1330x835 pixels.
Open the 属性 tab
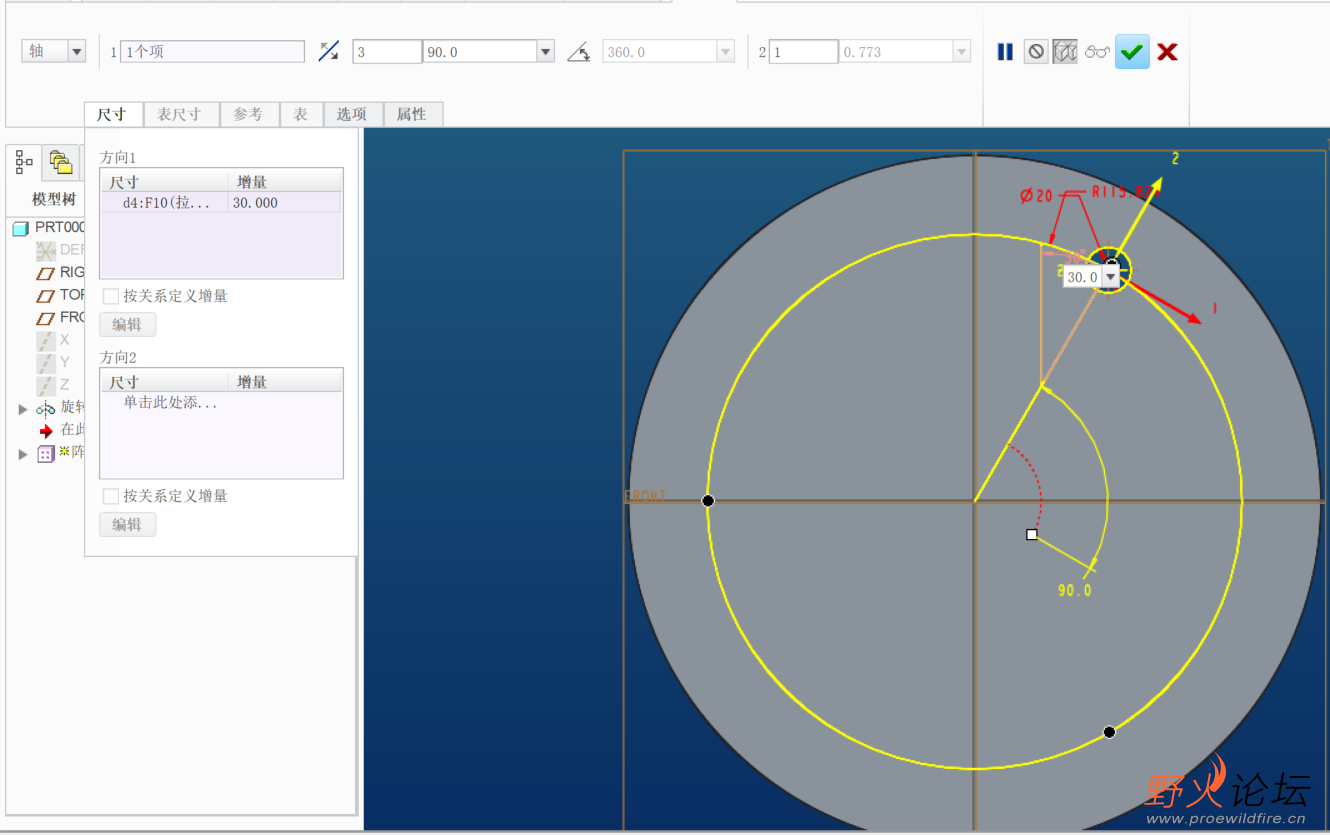(412, 114)
